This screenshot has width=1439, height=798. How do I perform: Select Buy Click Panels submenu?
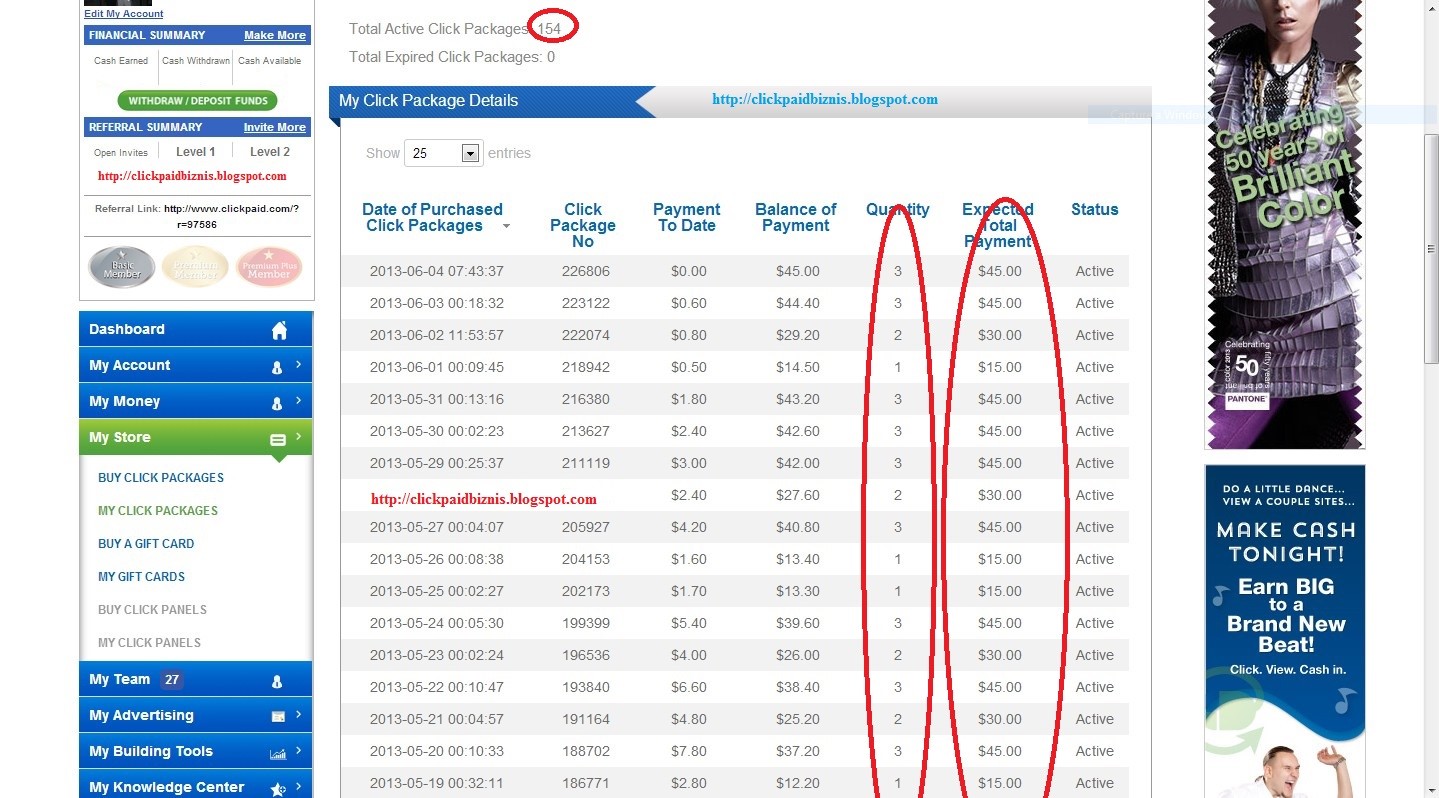[x=152, y=610]
